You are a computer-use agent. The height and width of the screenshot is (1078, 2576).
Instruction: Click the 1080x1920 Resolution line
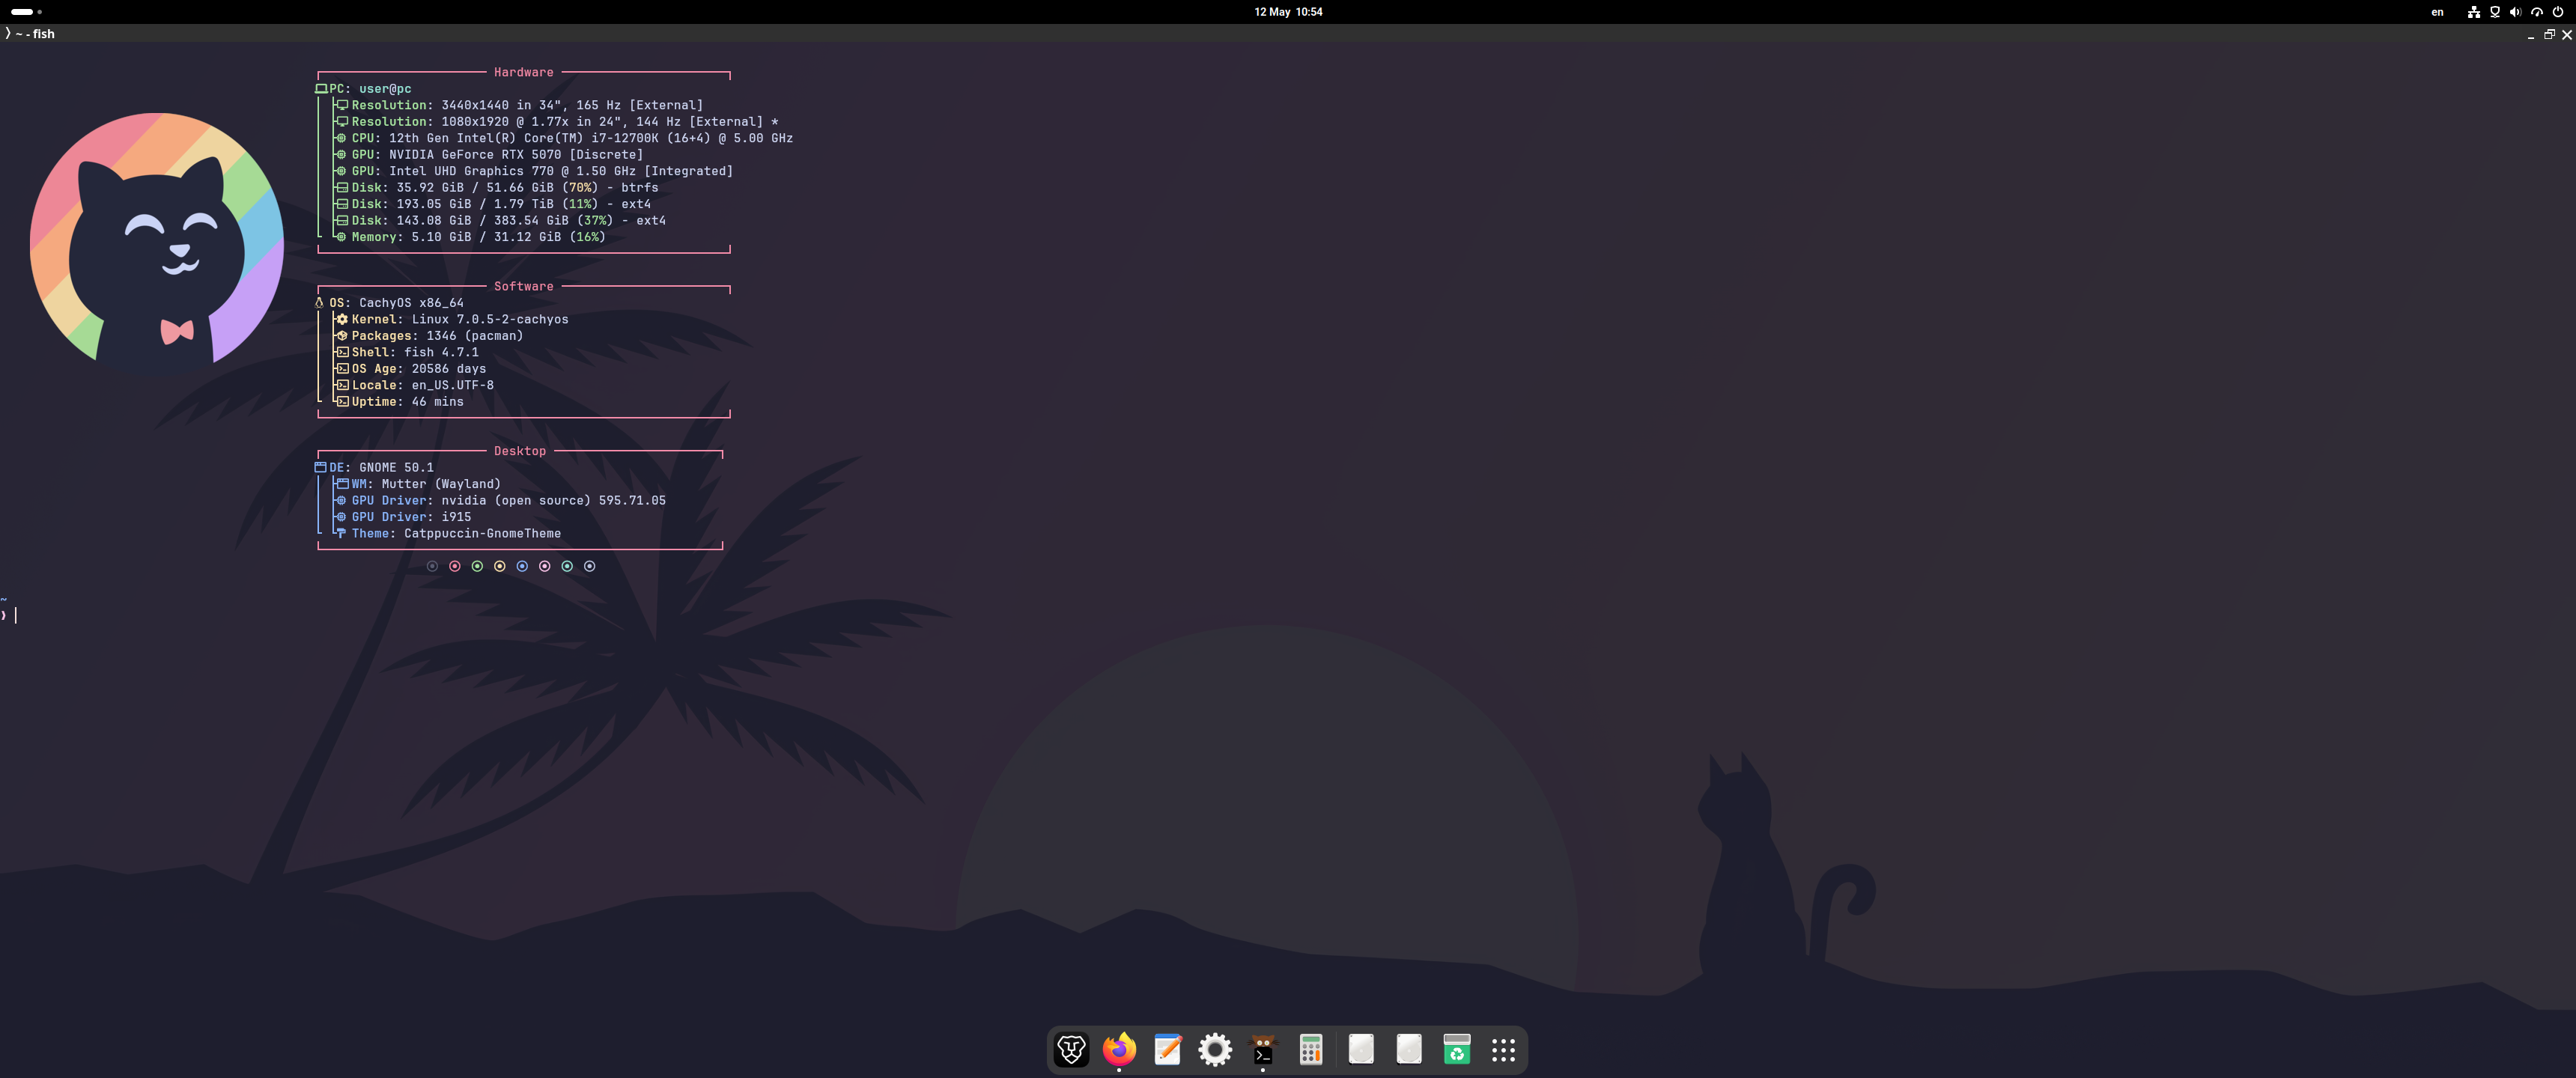(x=557, y=122)
